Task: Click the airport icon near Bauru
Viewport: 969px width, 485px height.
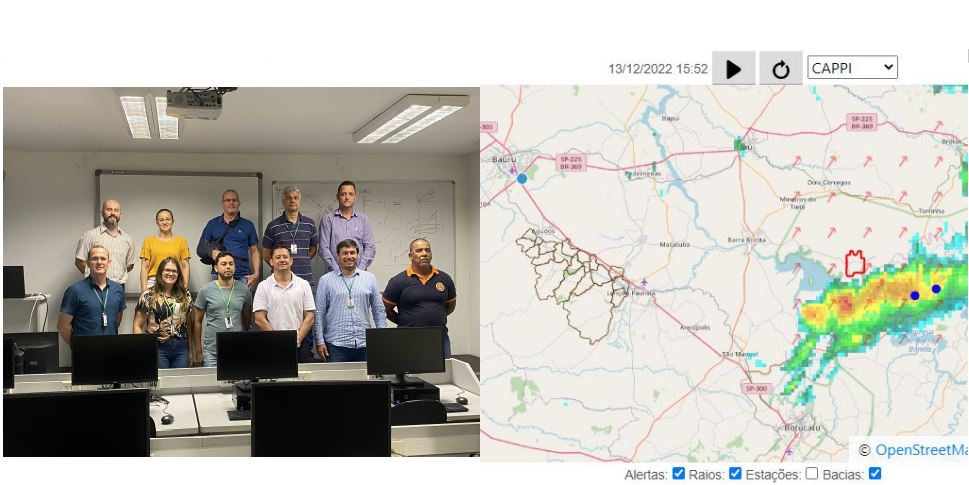Action: (512, 169)
